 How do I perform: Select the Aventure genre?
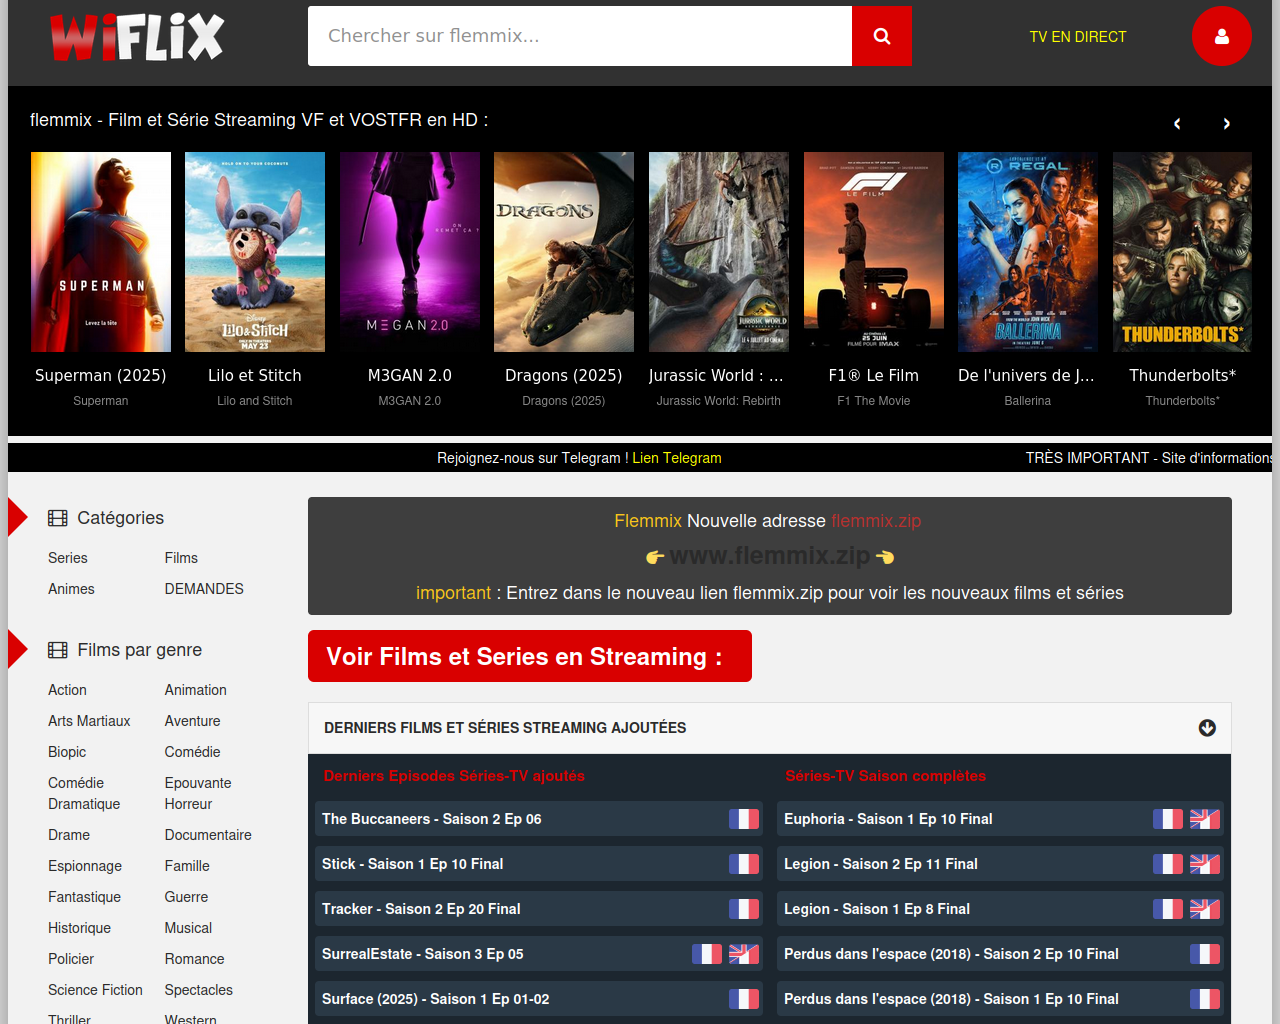click(x=193, y=721)
